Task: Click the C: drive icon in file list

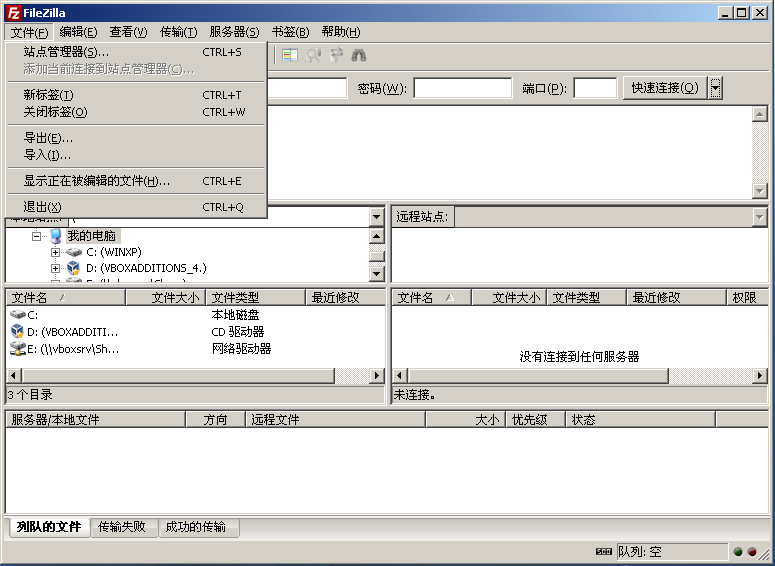Action: tap(18, 314)
